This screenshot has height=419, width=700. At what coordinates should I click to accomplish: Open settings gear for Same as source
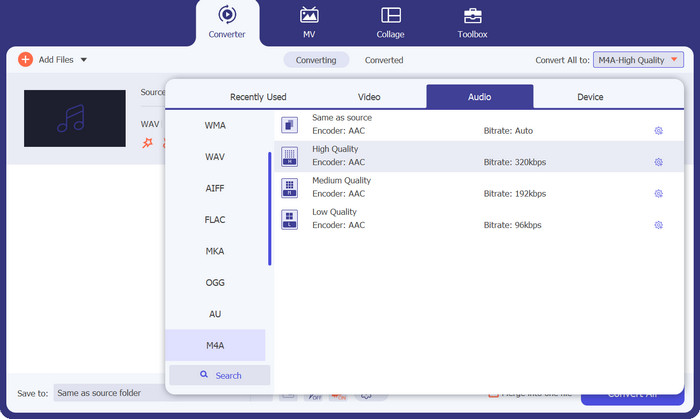[x=658, y=131]
